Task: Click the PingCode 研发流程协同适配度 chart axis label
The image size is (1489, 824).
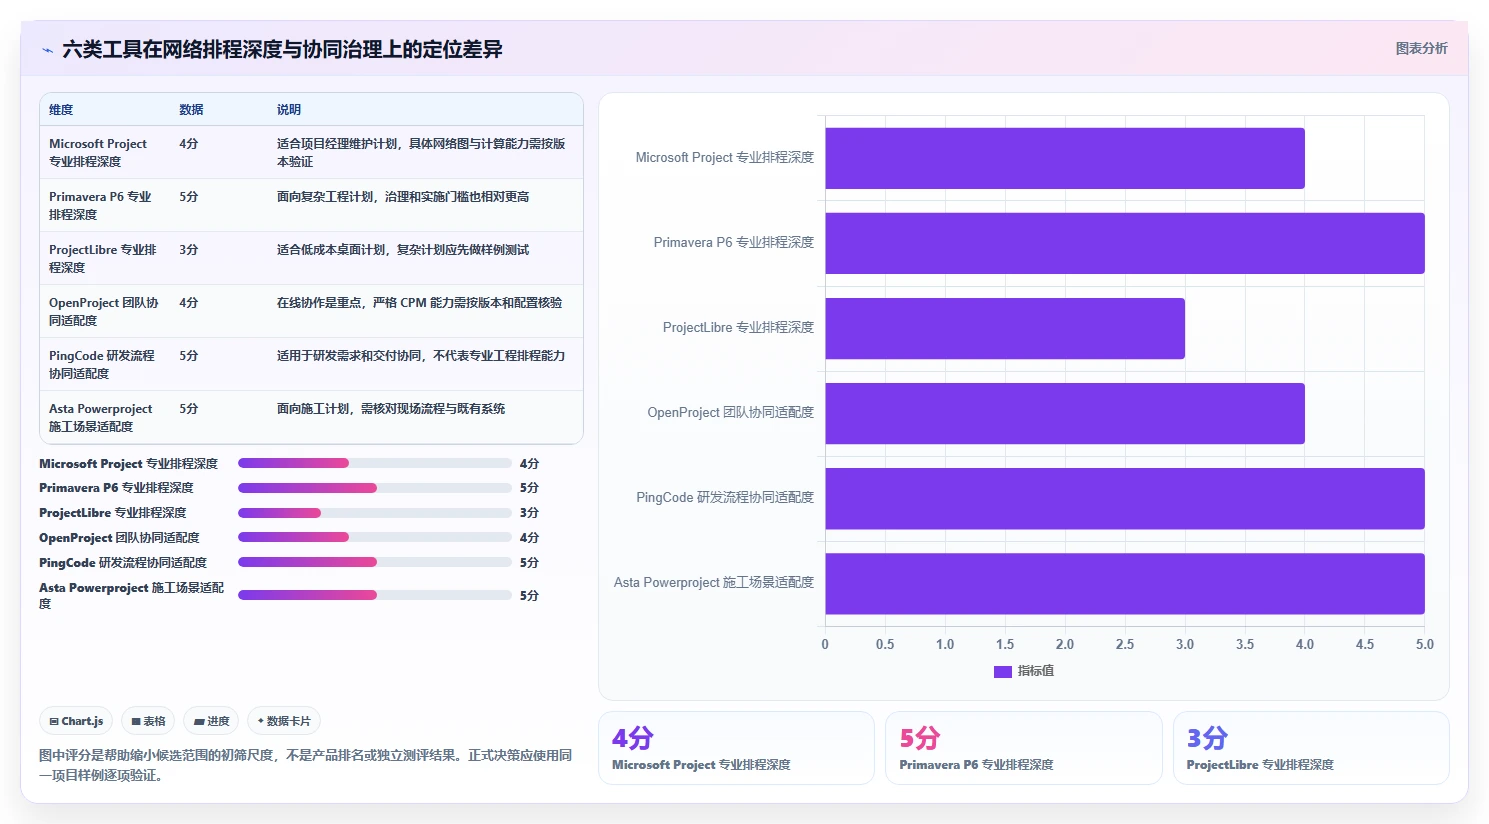Action: [725, 497]
